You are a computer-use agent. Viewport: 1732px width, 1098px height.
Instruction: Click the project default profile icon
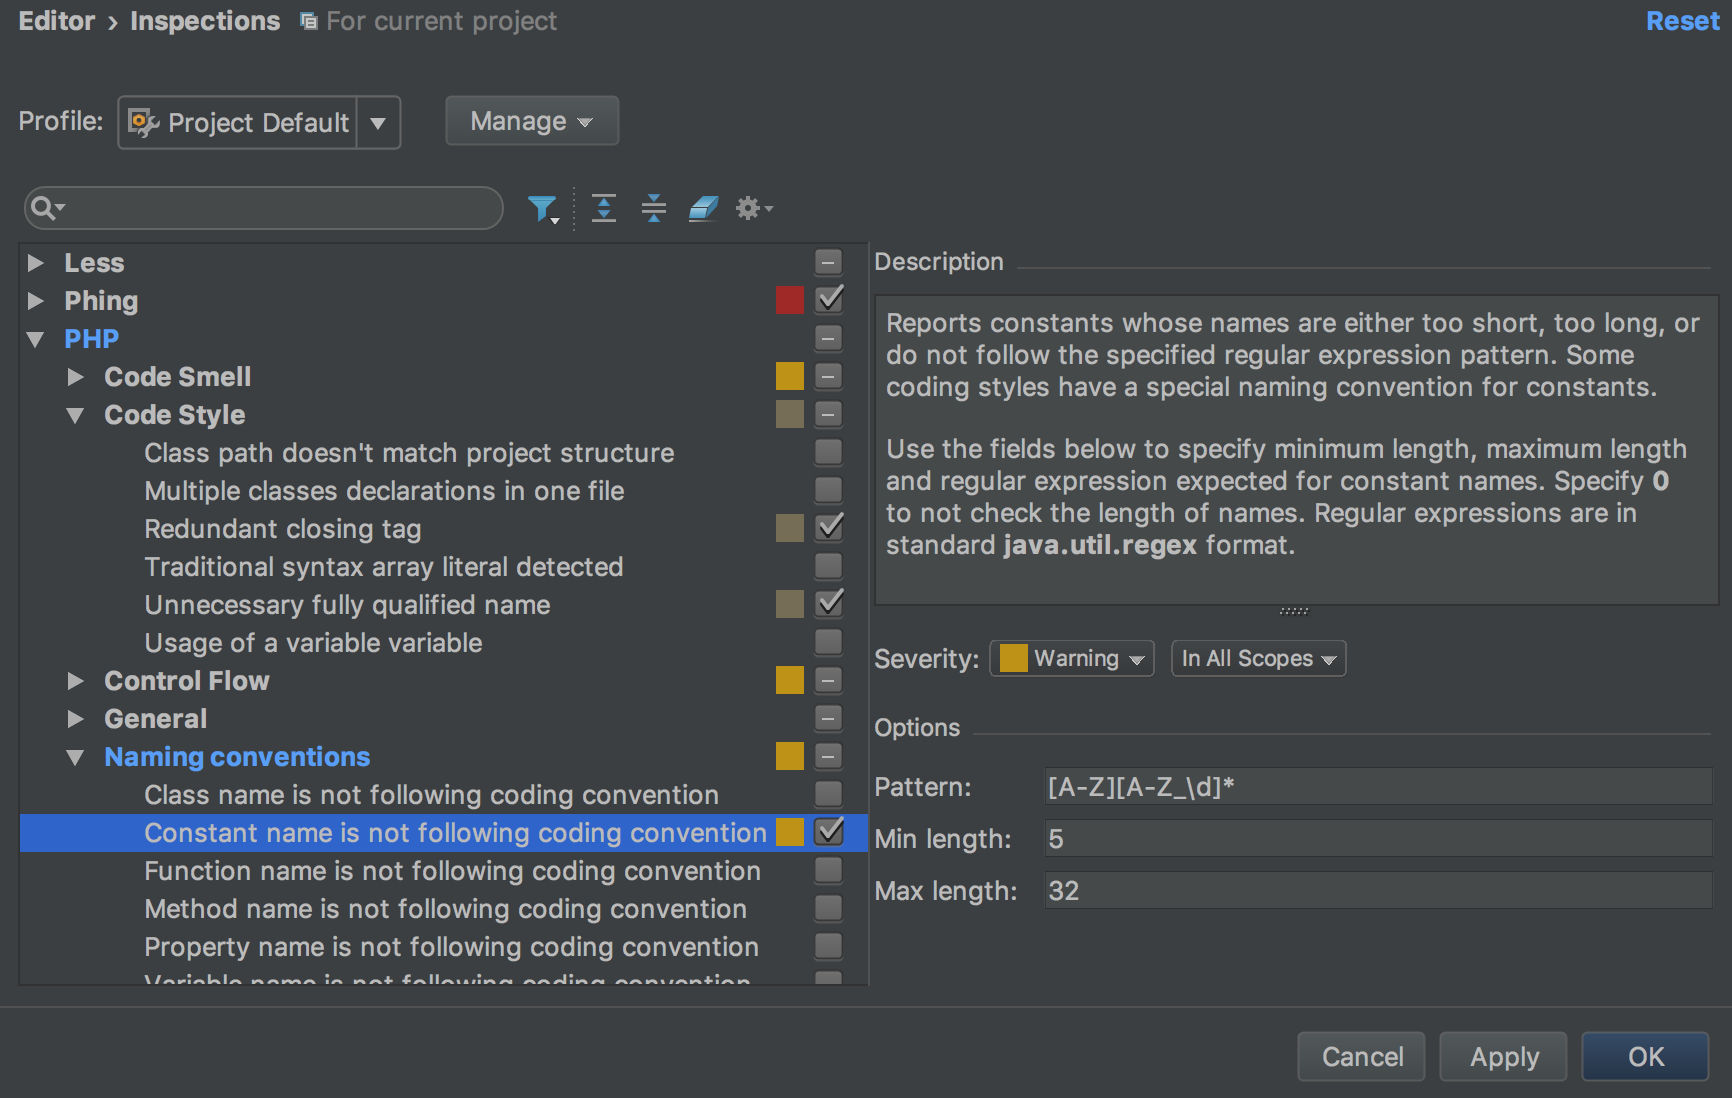(x=143, y=122)
